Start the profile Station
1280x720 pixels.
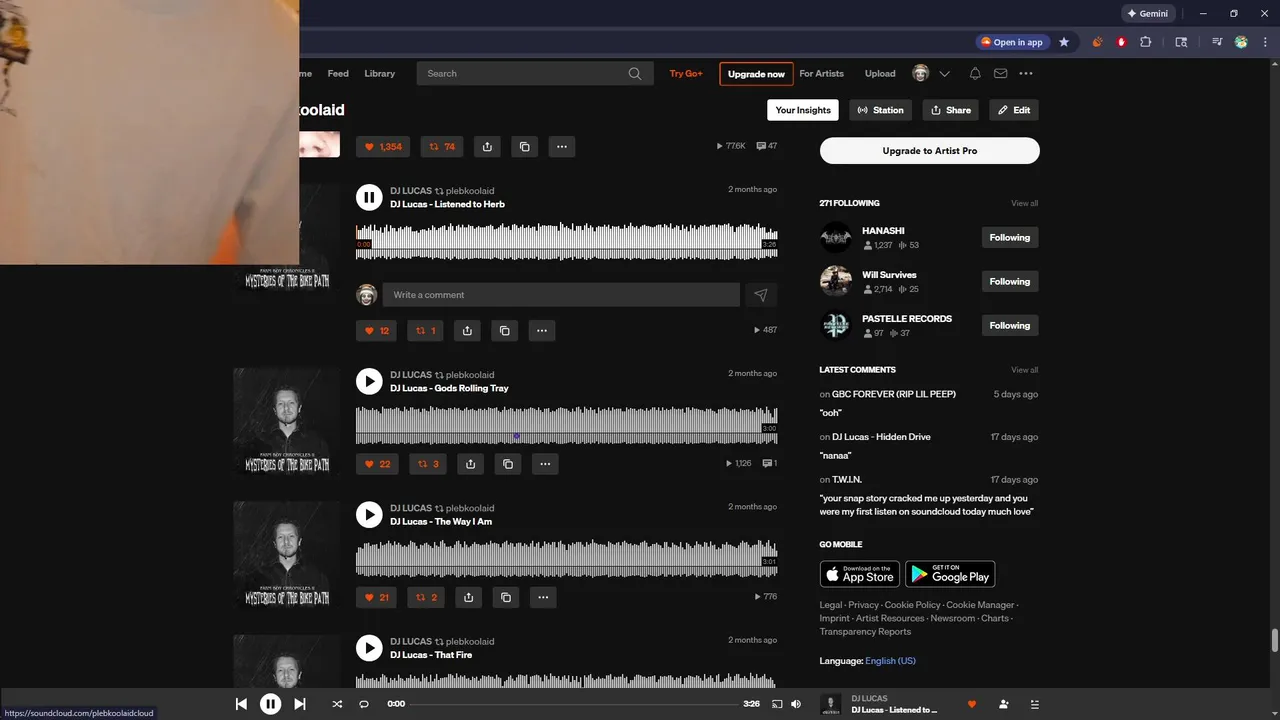click(880, 110)
